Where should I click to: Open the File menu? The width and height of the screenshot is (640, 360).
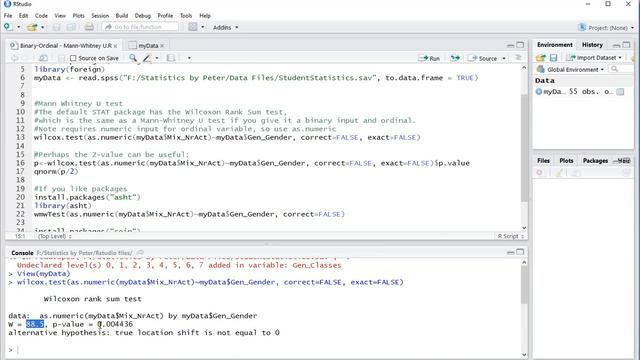8,16
